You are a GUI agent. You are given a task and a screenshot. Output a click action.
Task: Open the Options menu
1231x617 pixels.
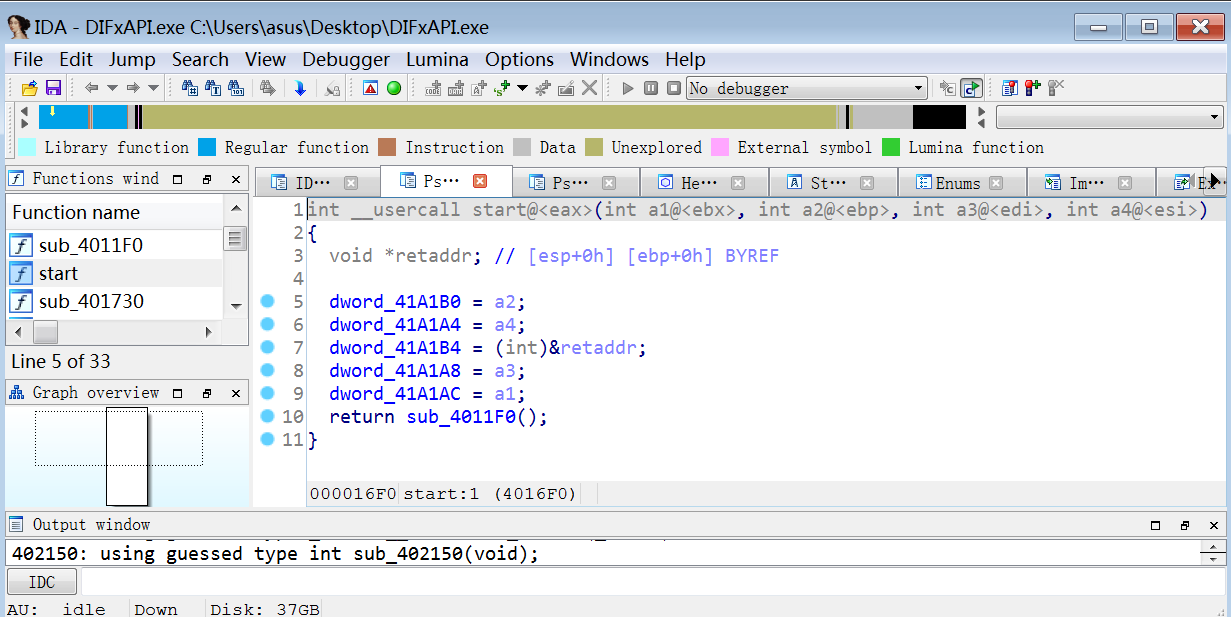(519, 59)
